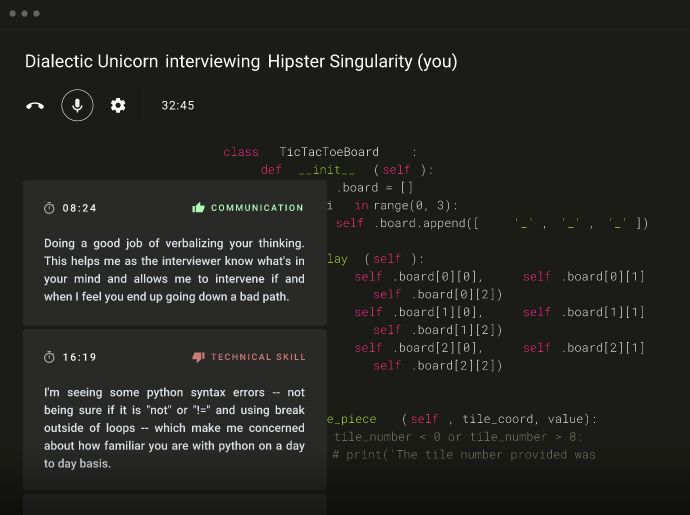The width and height of the screenshot is (690, 515).
Task: Click the self.board[1][2]) code line
Action: [x=437, y=330]
